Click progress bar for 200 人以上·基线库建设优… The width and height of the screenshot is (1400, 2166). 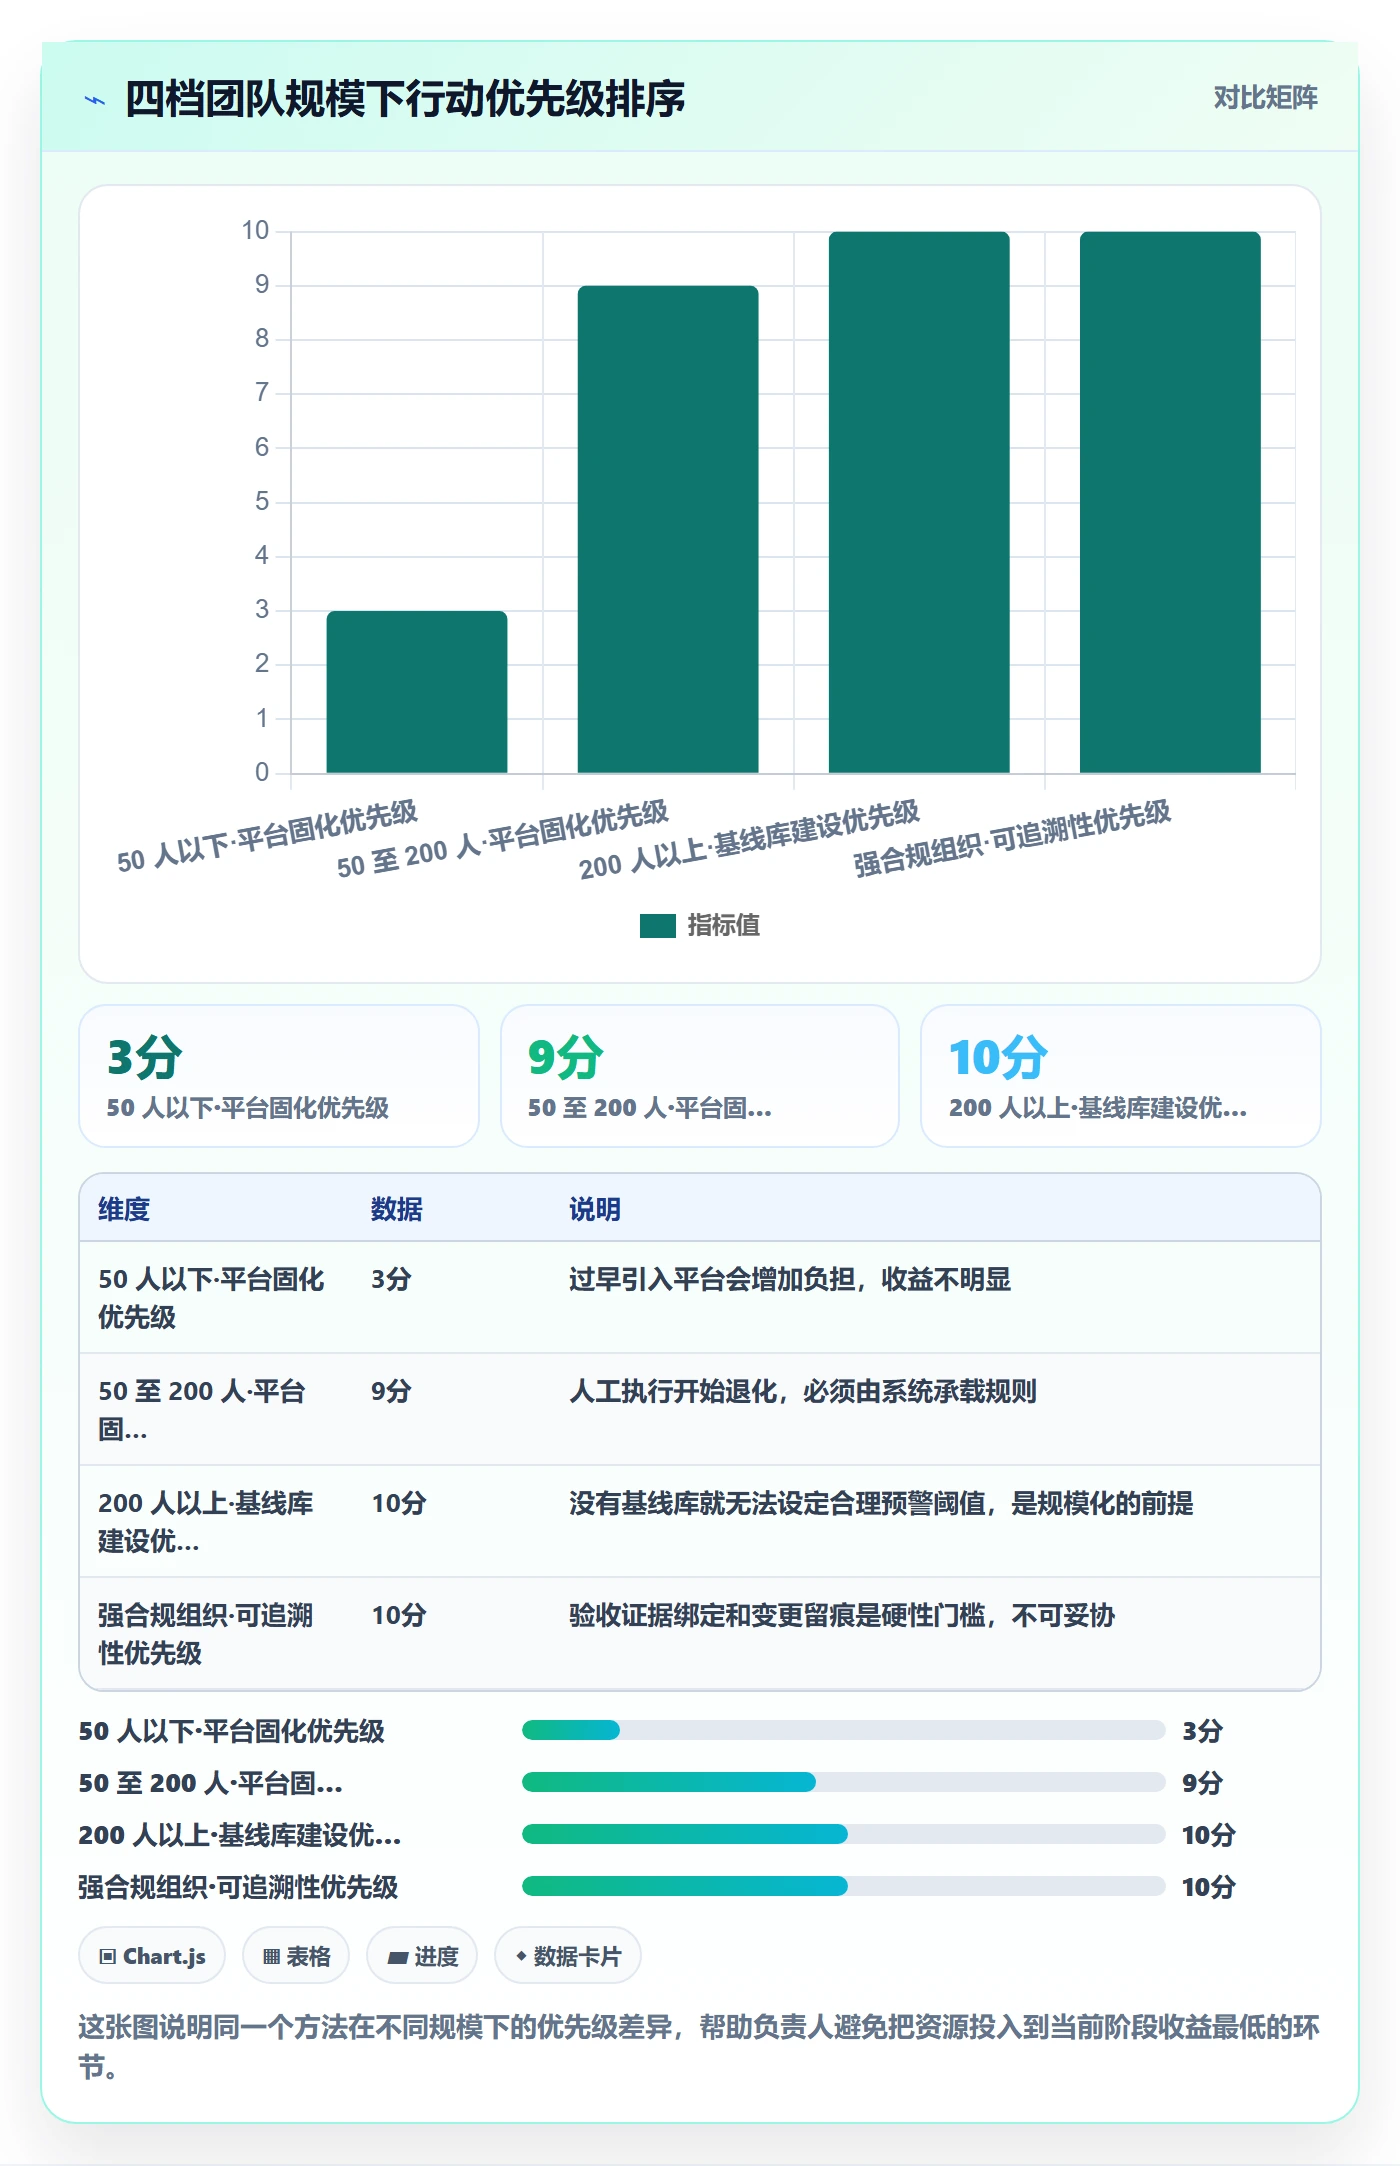coord(844,1834)
